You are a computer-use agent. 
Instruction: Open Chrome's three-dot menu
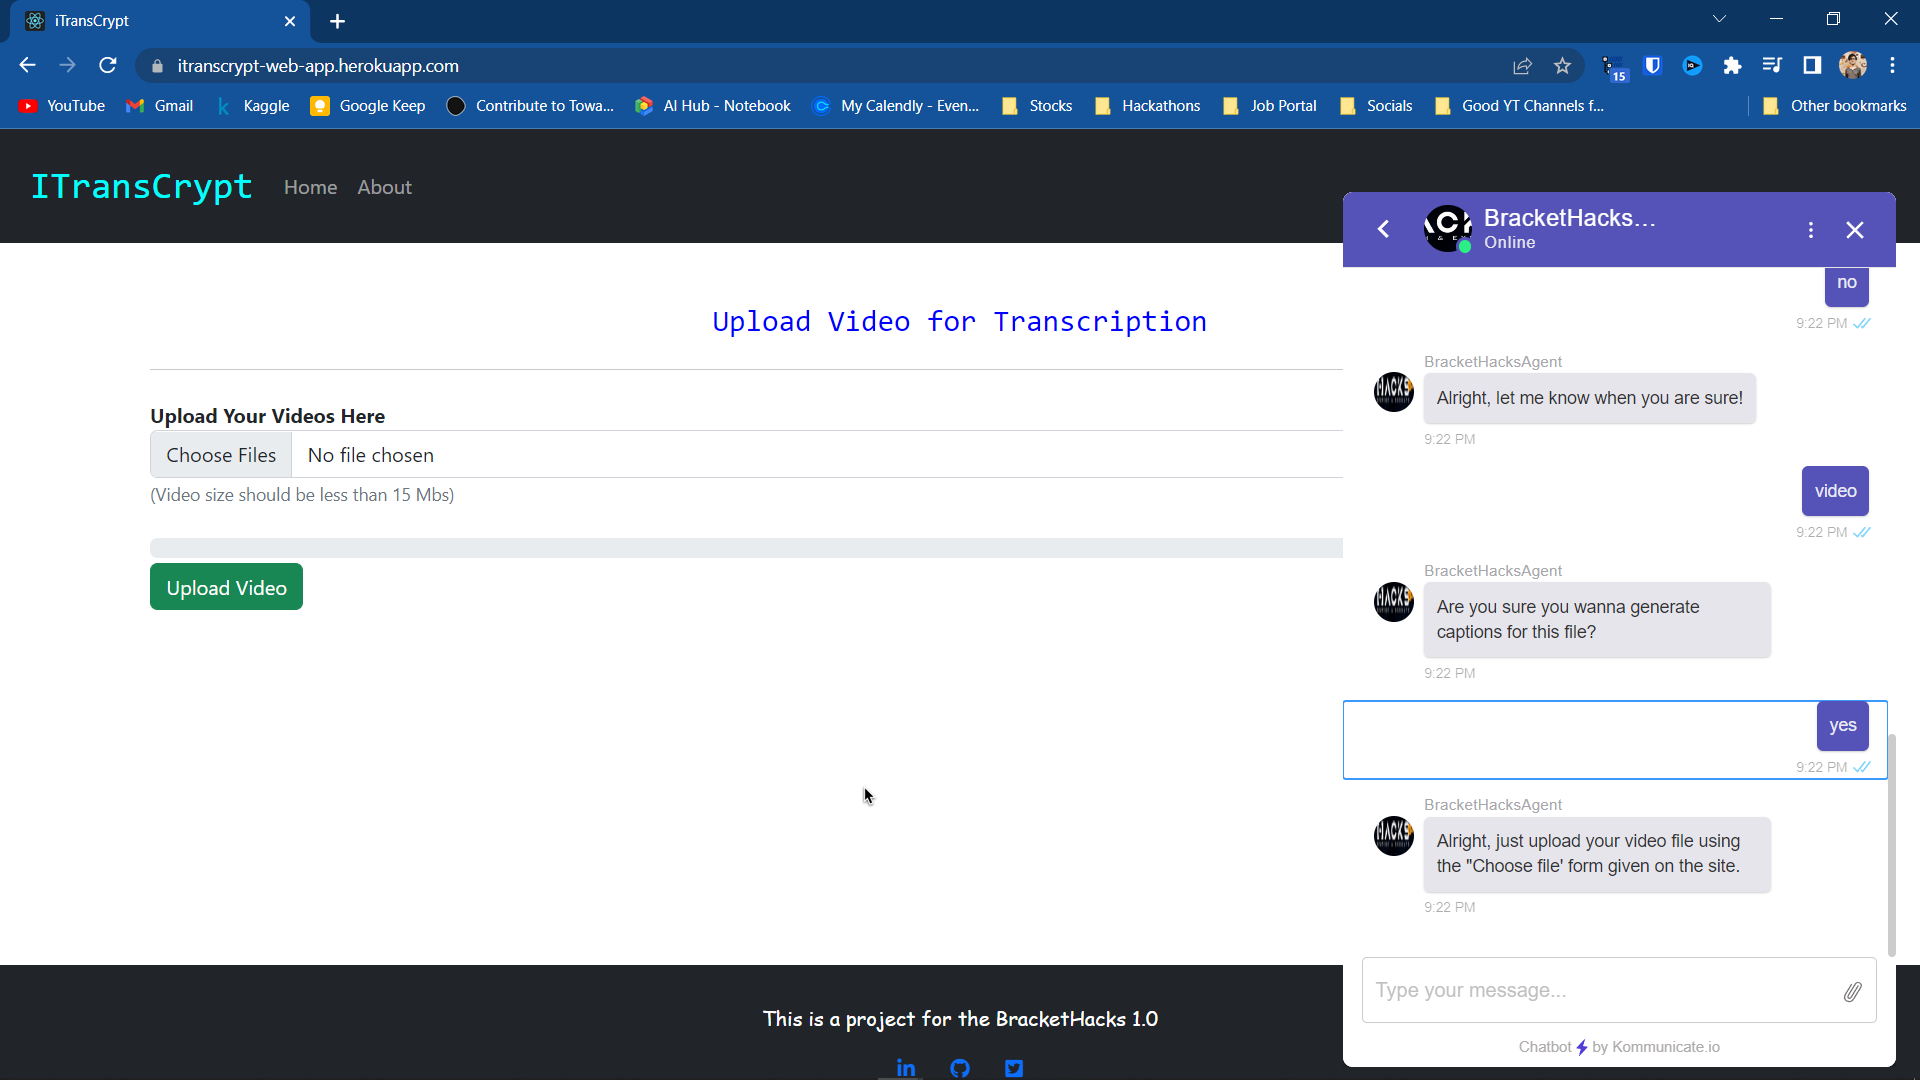[x=1892, y=66]
